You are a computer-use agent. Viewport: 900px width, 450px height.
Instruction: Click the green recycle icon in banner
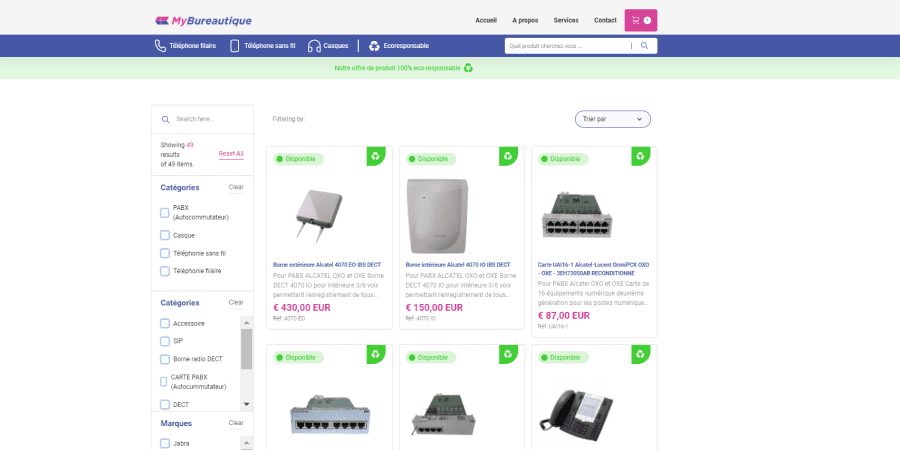[468, 68]
